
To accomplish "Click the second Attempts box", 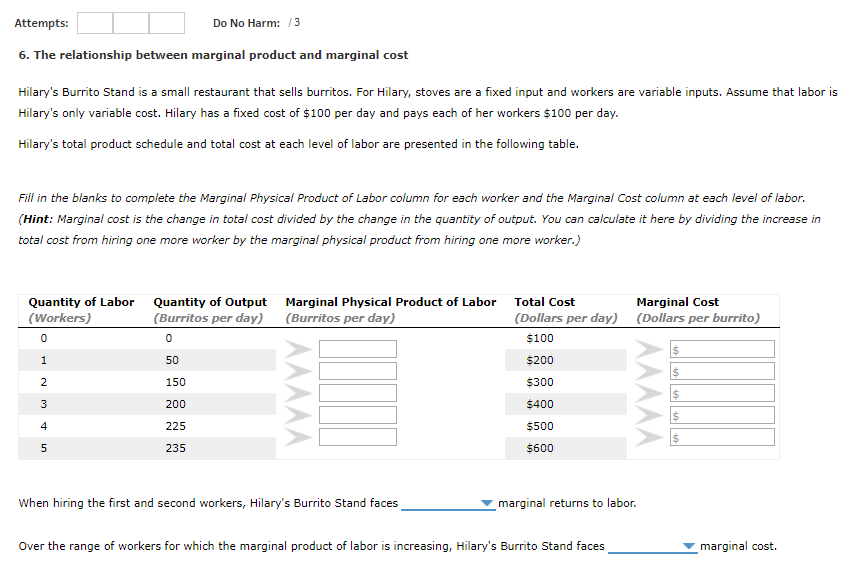I will pos(131,23).
